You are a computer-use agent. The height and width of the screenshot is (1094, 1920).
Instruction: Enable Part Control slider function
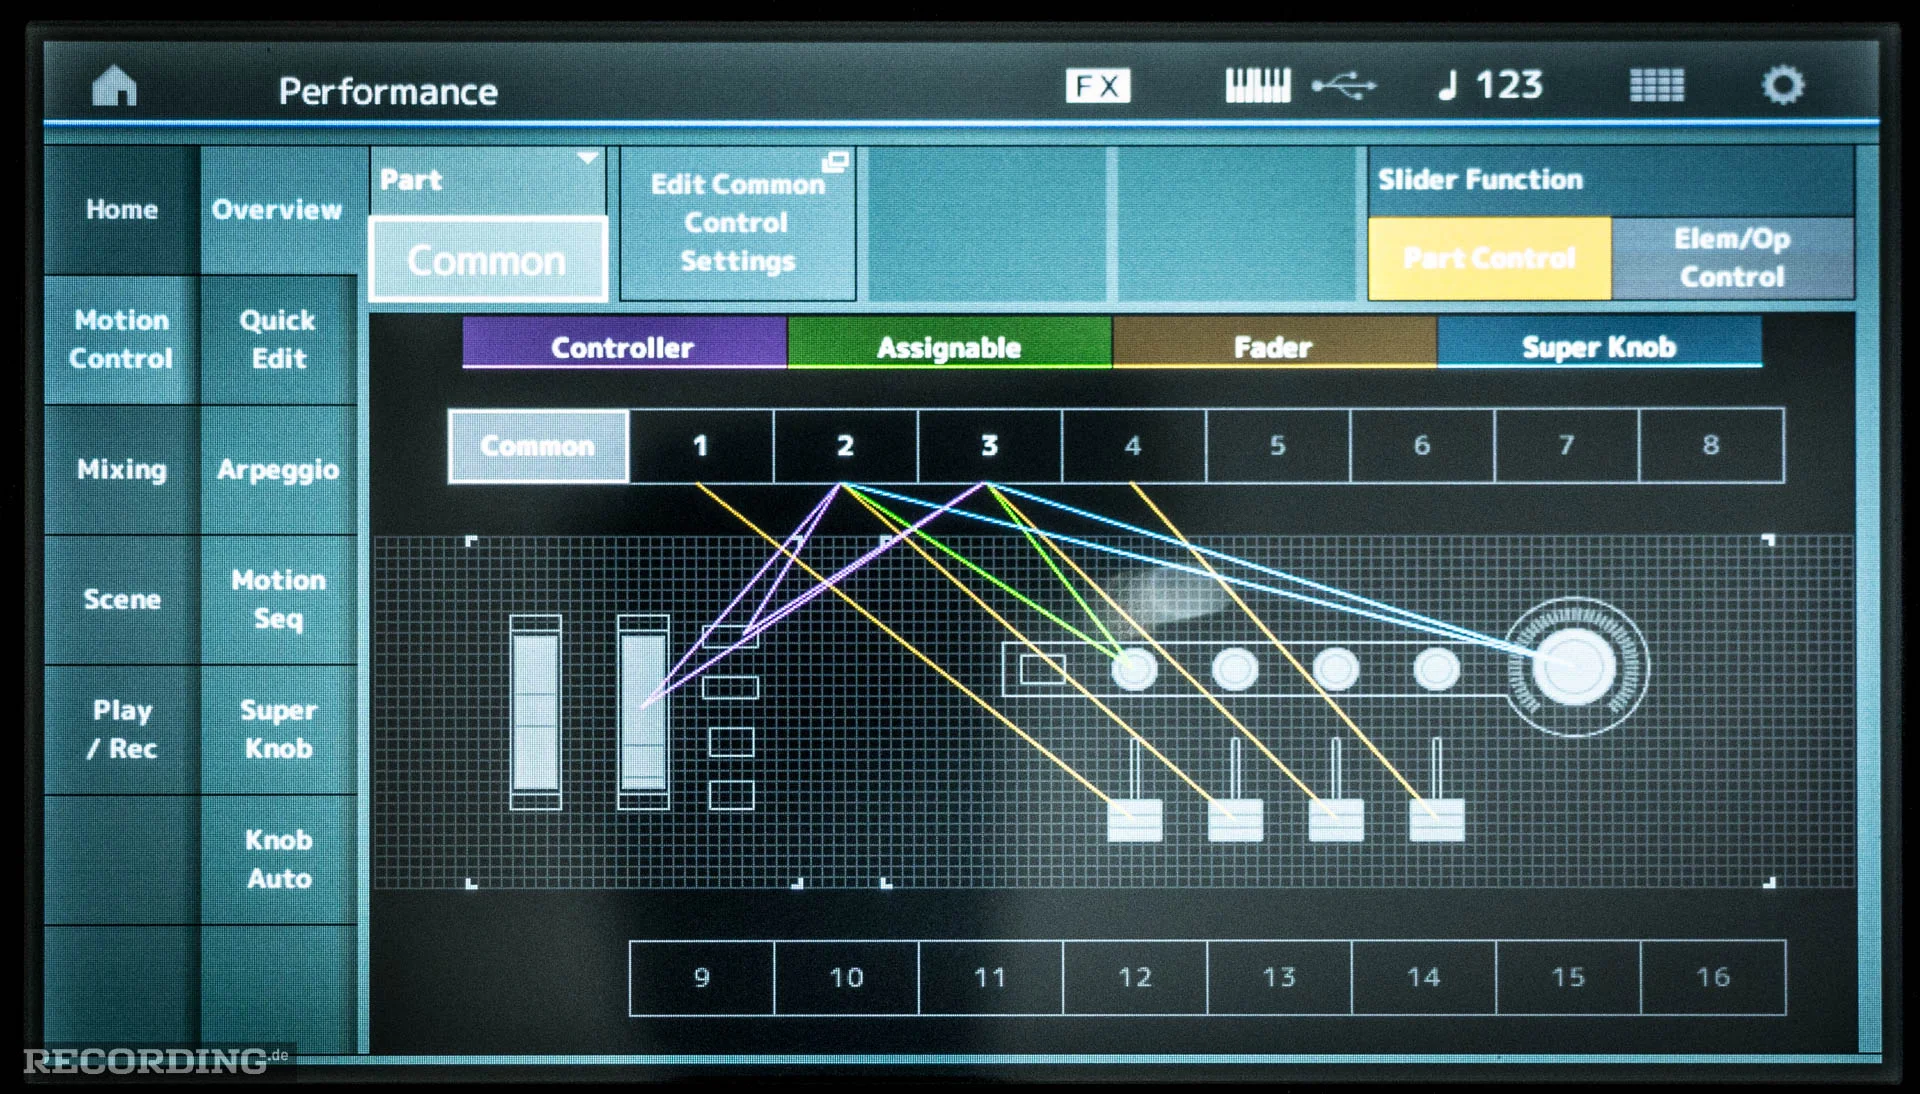1490,258
